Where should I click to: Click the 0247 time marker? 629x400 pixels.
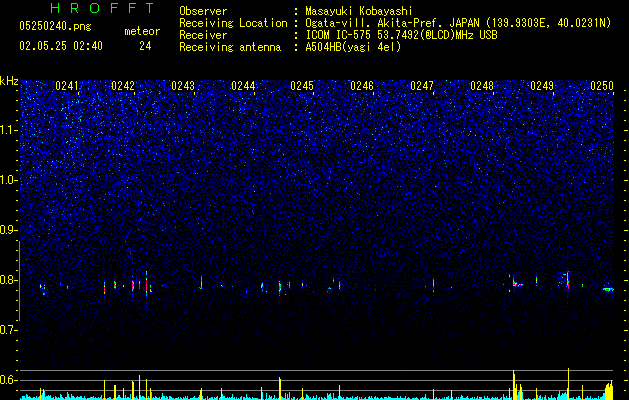[x=422, y=86]
